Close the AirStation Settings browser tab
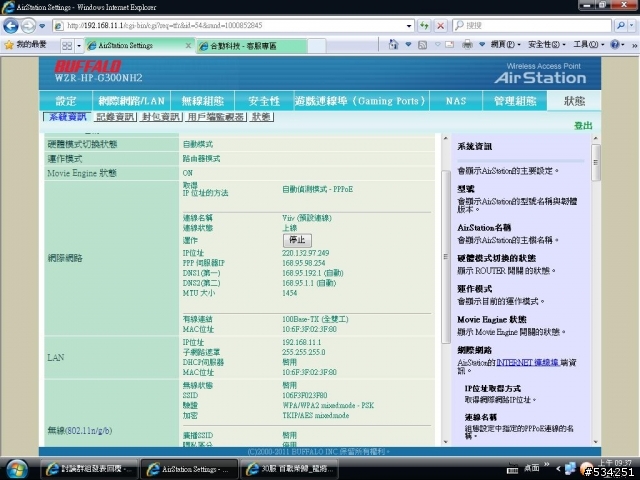 pyautogui.click(x=188, y=45)
